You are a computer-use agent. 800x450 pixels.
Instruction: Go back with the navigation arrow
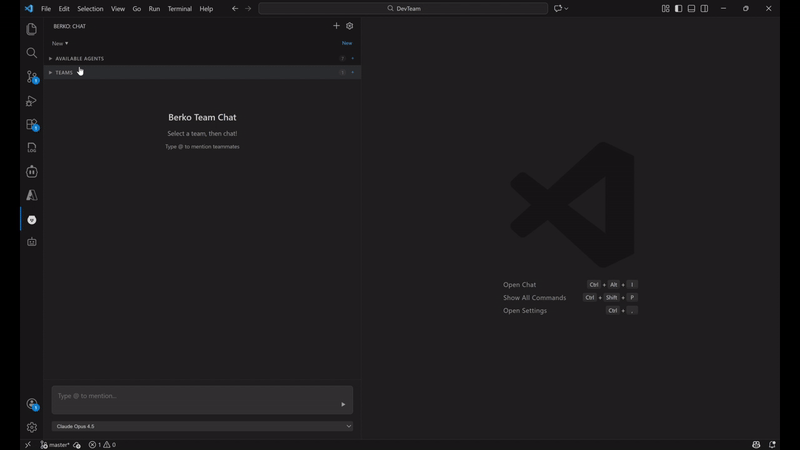point(235,8)
